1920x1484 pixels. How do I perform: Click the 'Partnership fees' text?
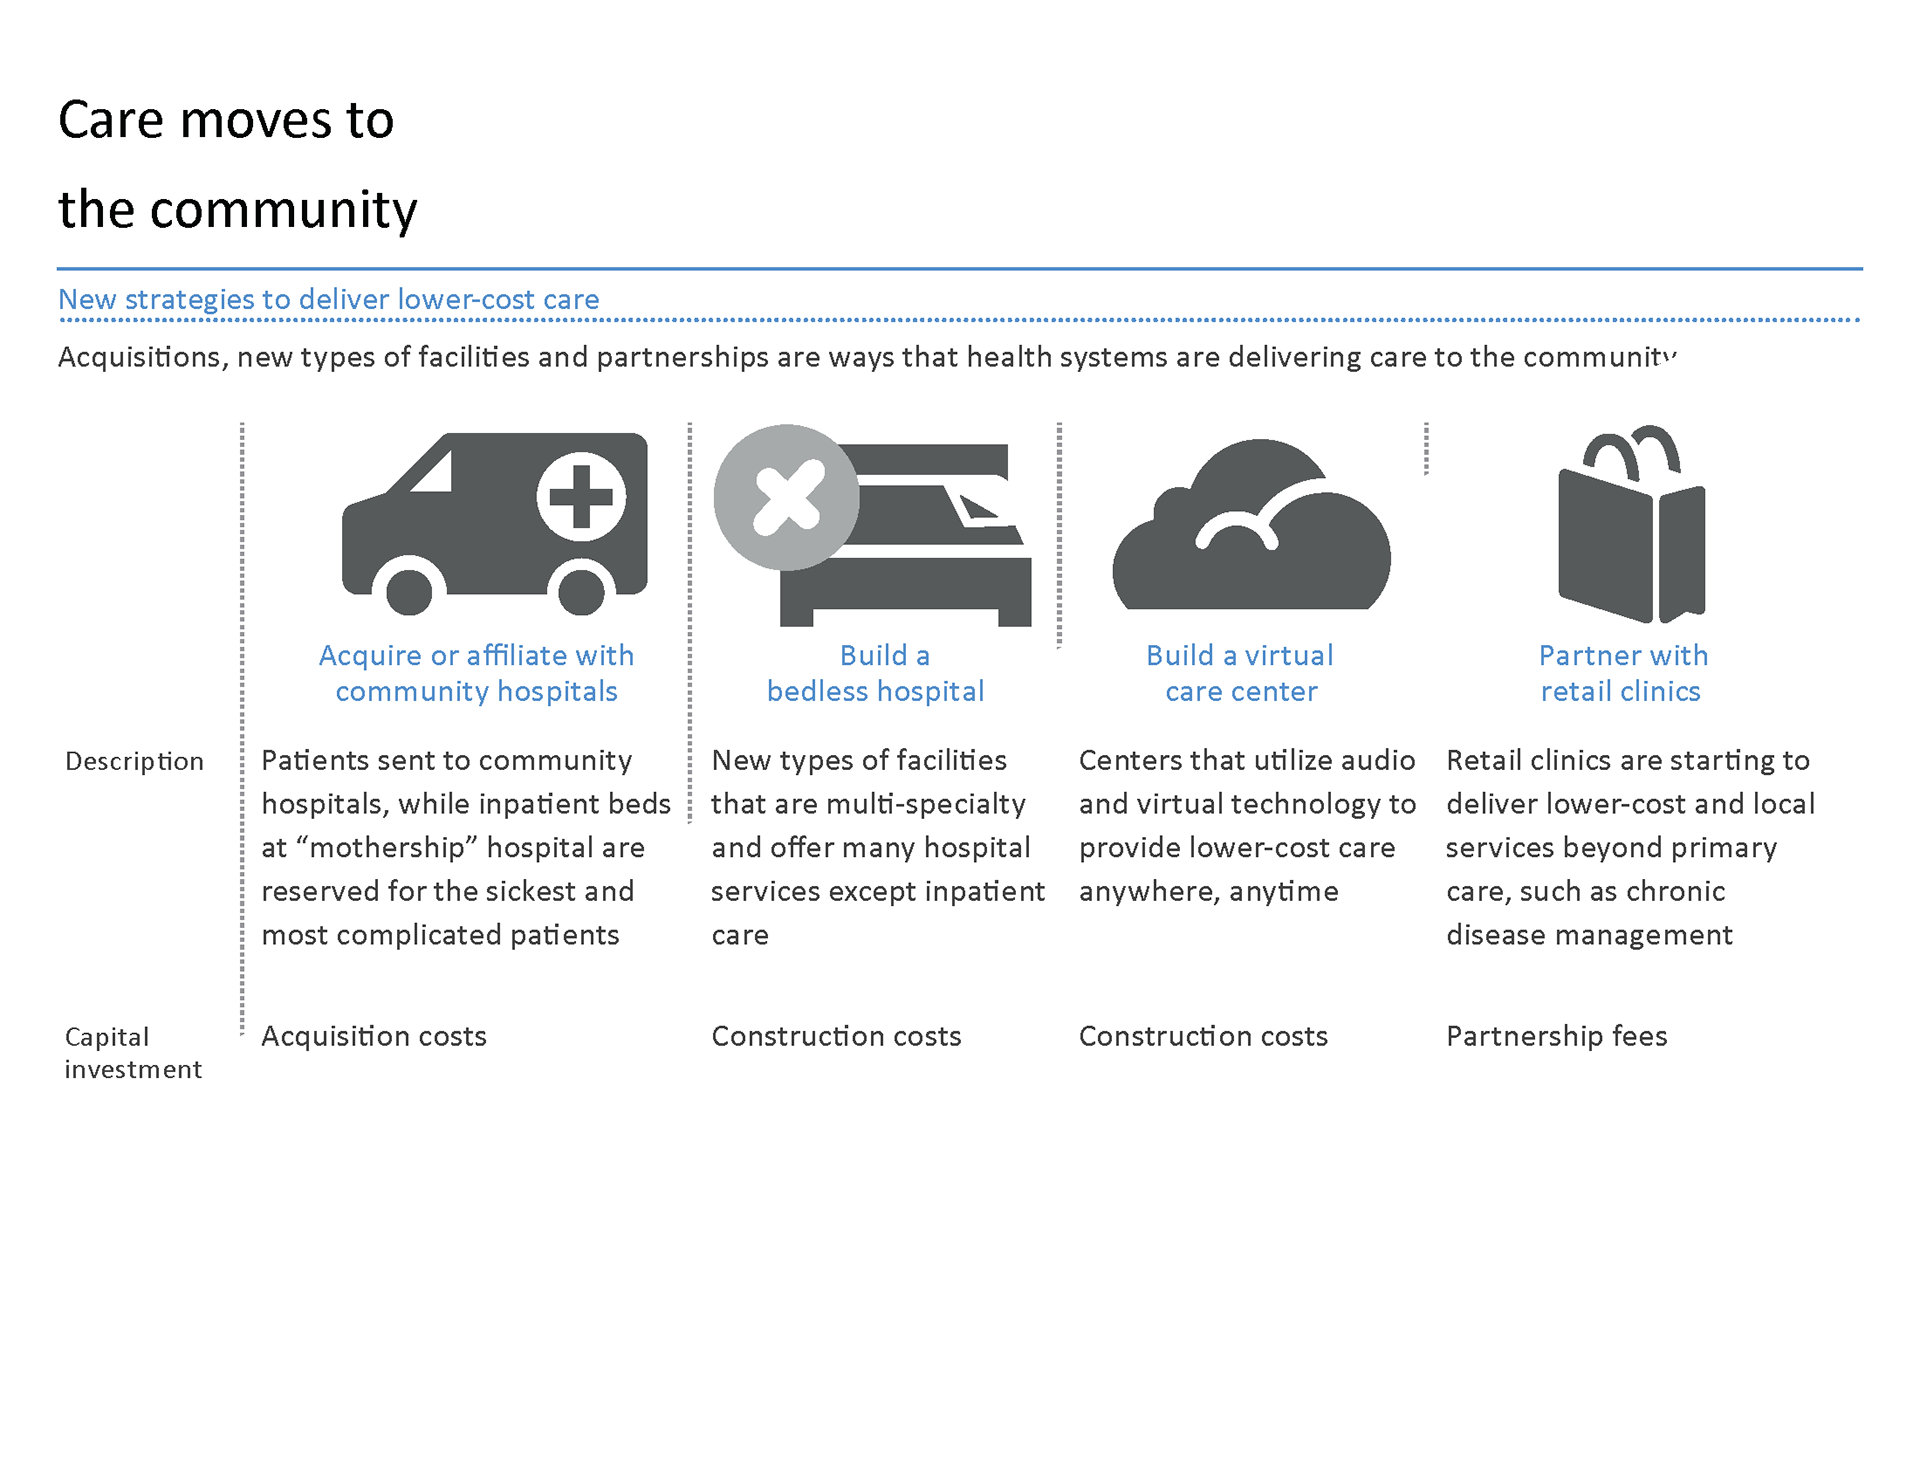(x=1556, y=1036)
